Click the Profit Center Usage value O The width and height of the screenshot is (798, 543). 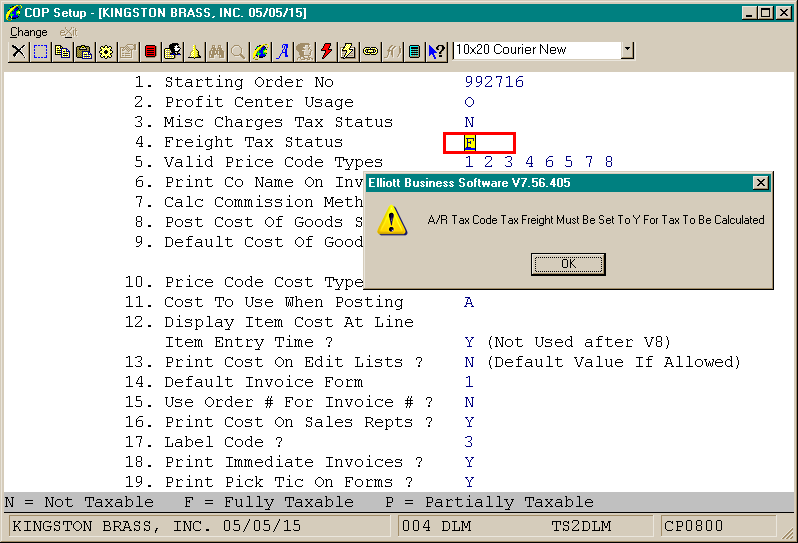pyautogui.click(x=469, y=102)
